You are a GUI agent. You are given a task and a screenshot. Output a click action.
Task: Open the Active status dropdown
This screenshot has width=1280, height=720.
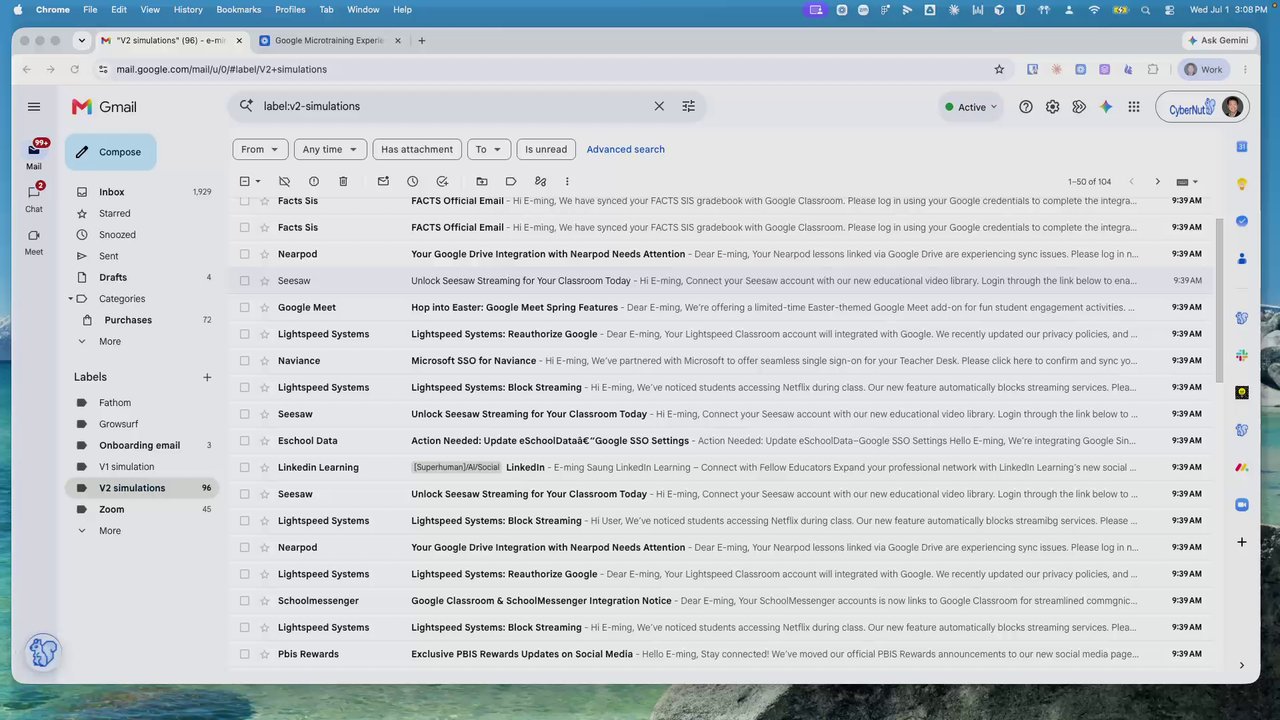click(x=971, y=107)
